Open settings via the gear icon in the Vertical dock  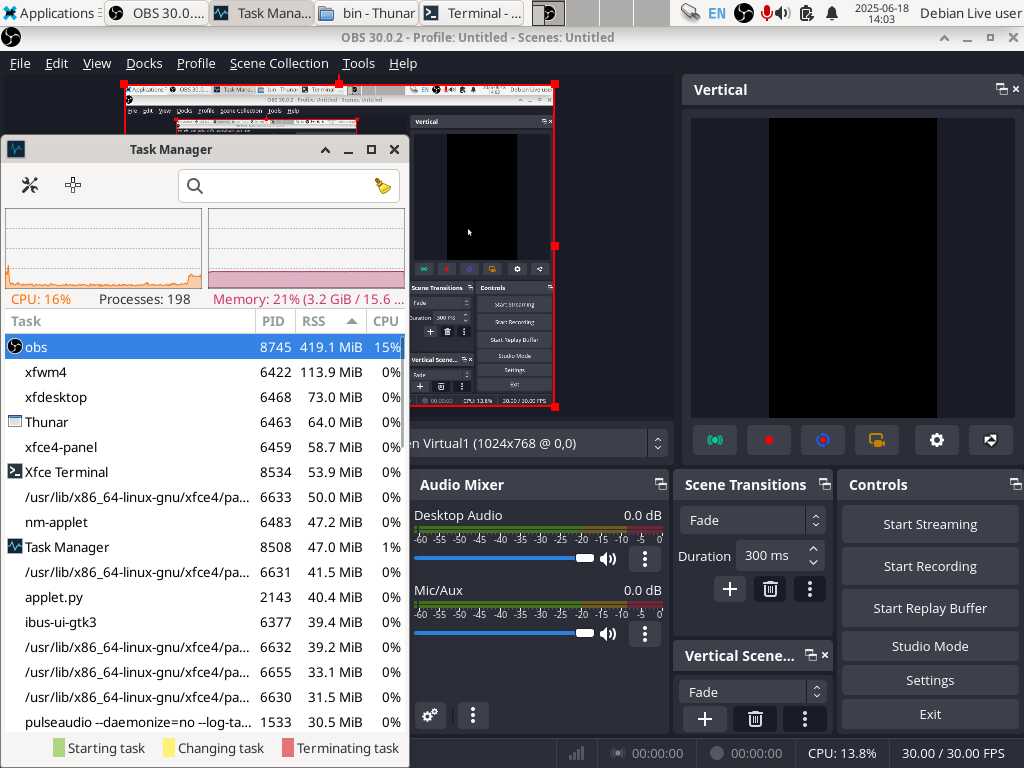pyautogui.click(x=936, y=440)
